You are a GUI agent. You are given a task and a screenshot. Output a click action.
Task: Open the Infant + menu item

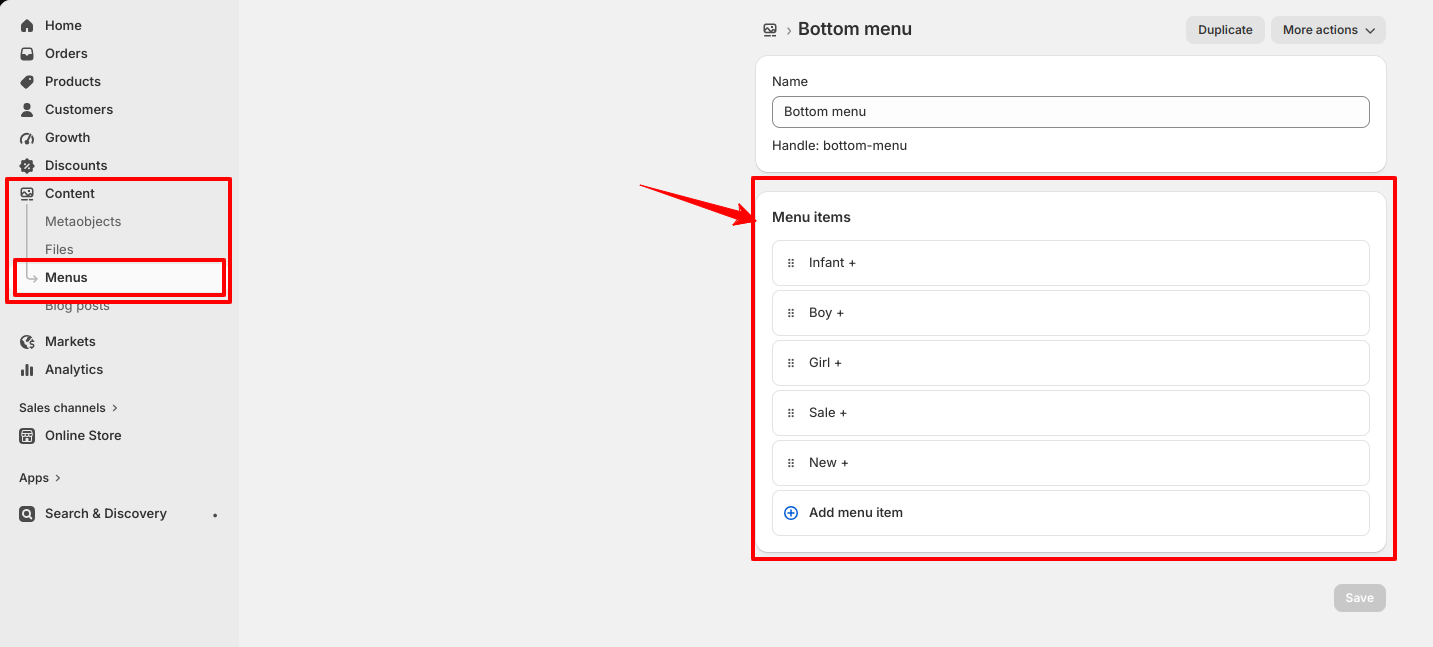click(x=1070, y=263)
